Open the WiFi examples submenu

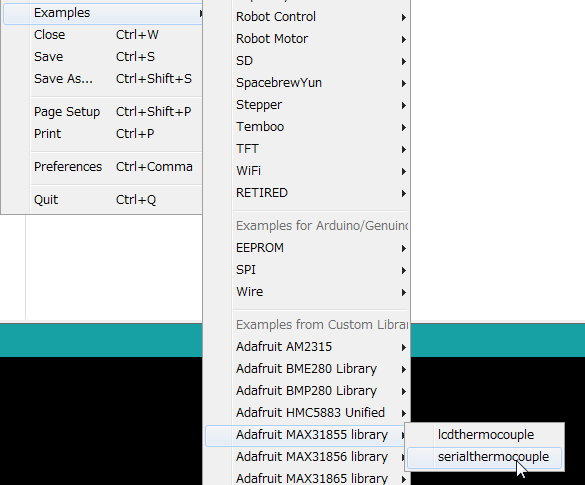(308, 171)
